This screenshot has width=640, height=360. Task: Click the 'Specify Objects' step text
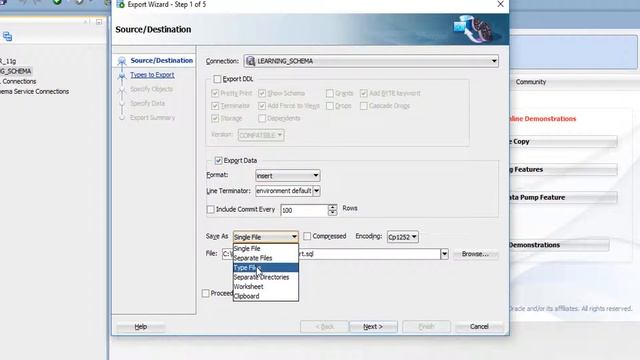click(151, 89)
